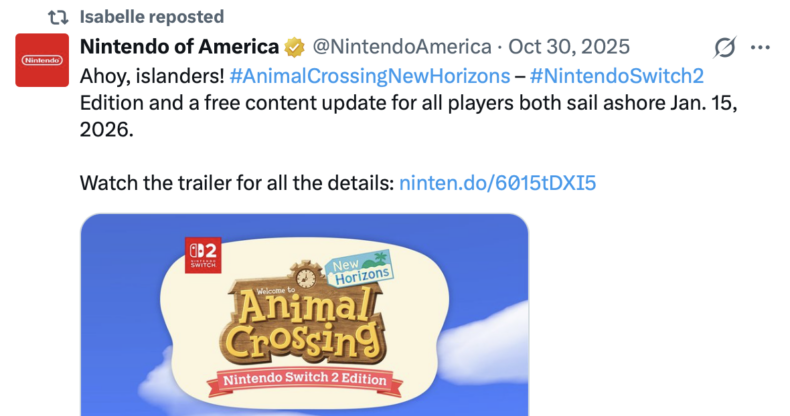The width and height of the screenshot is (790, 416).
Task: Open the Isabelle reposted label
Action: 152,17
